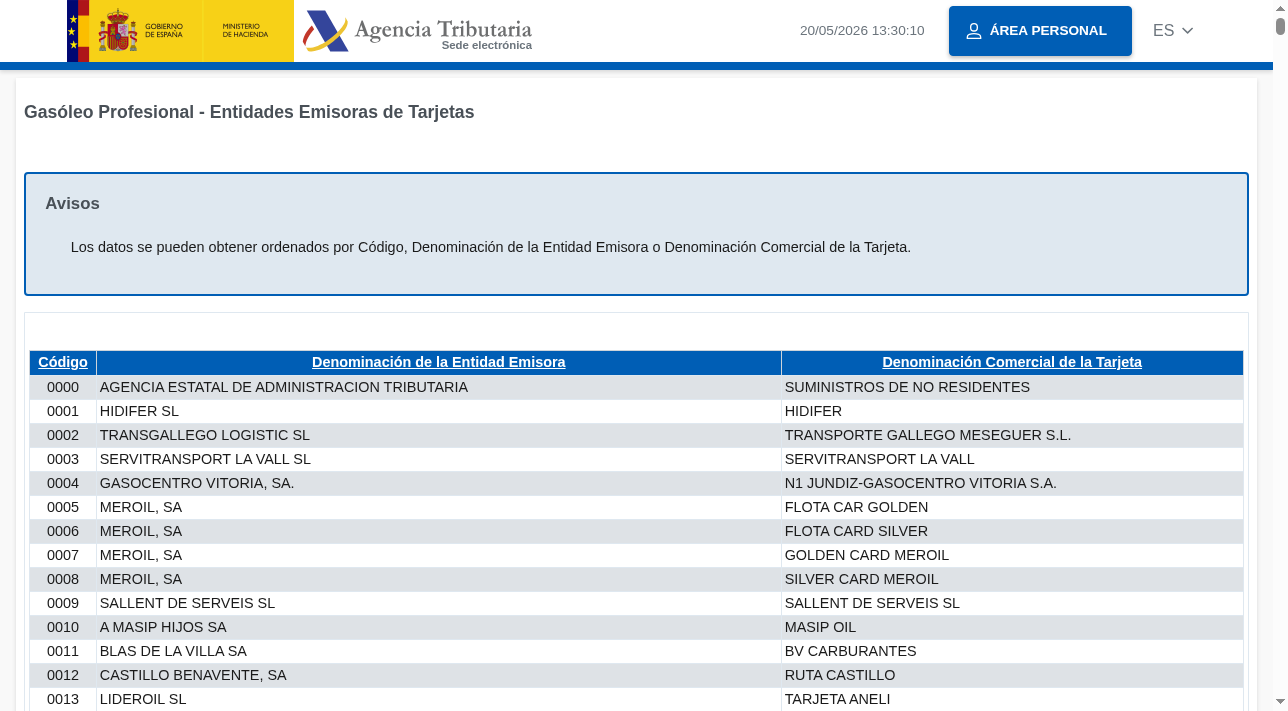Click the scrollbar down arrow
The width and height of the screenshot is (1288, 711).
tap(1280, 703)
